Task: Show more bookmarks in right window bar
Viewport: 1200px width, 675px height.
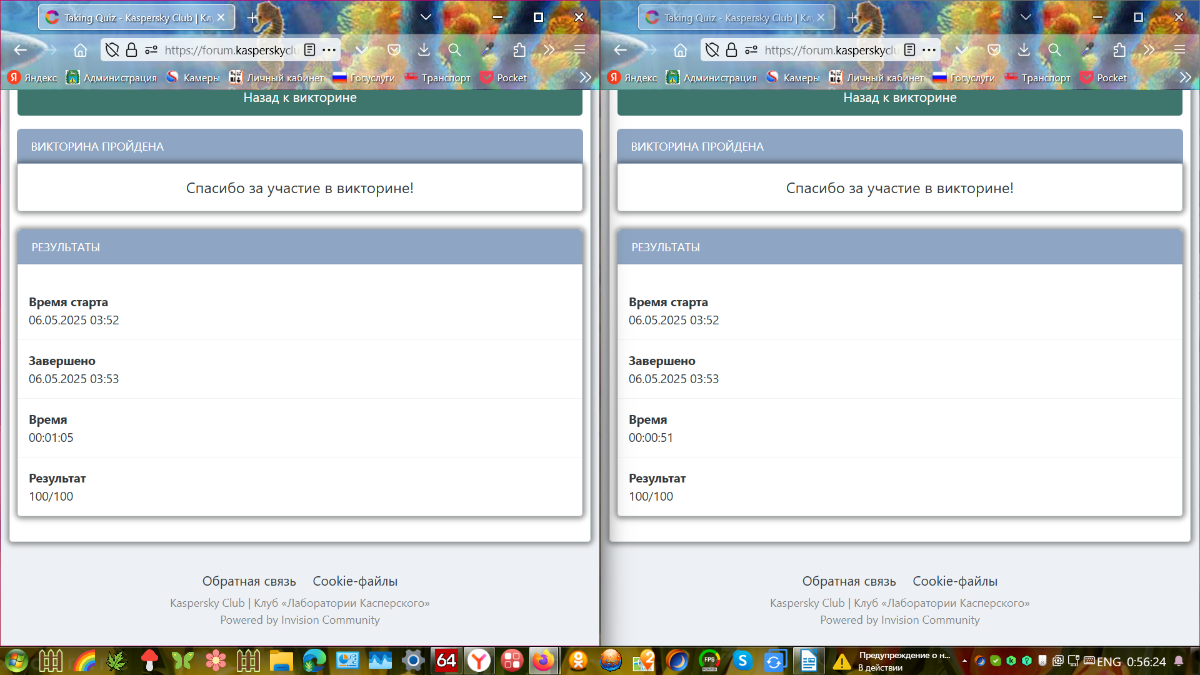Action: (x=1185, y=77)
